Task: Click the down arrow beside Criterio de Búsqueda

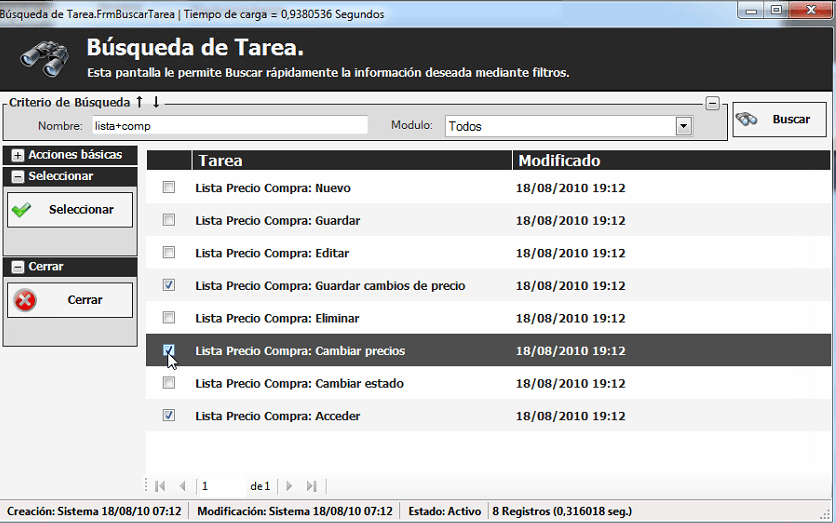Action: pyautogui.click(x=156, y=102)
